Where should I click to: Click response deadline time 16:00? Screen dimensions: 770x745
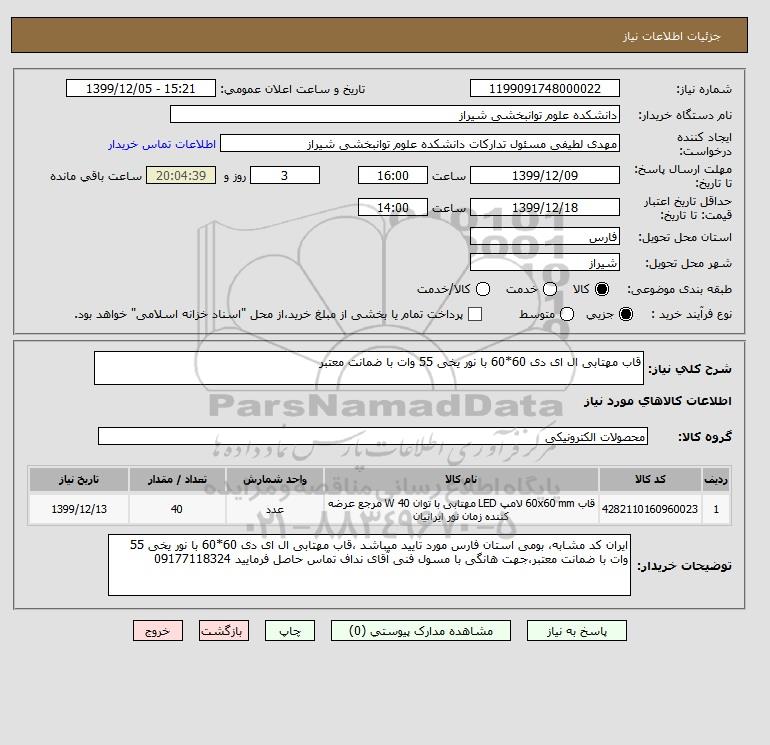click(x=393, y=175)
